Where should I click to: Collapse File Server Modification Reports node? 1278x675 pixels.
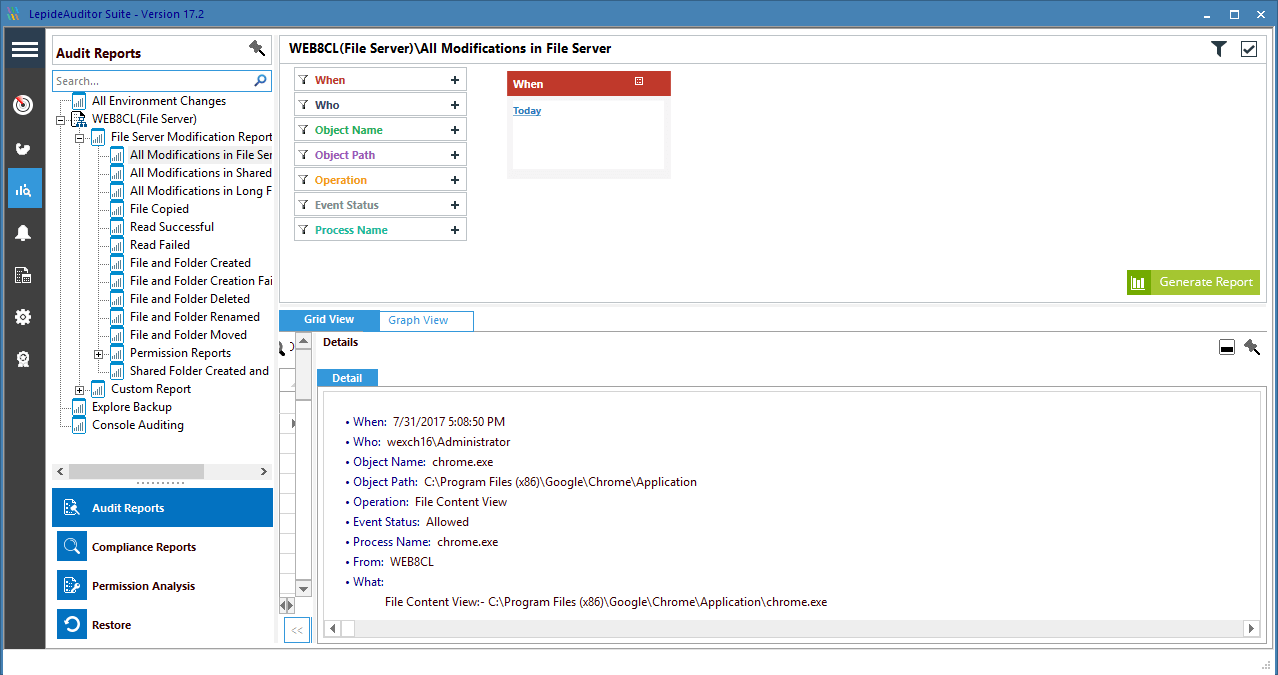(79, 137)
